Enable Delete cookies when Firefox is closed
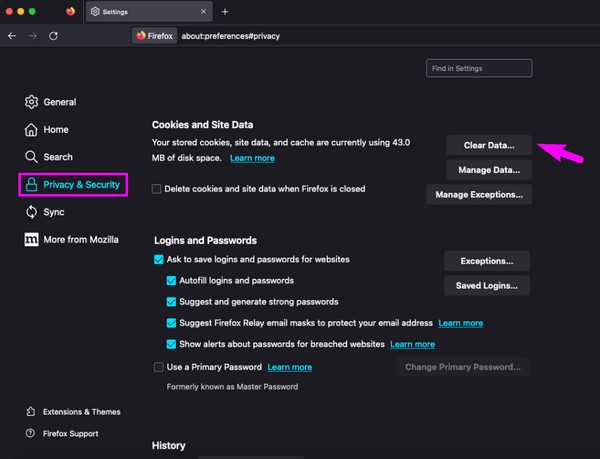The image size is (600, 459). tap(157, 189)
